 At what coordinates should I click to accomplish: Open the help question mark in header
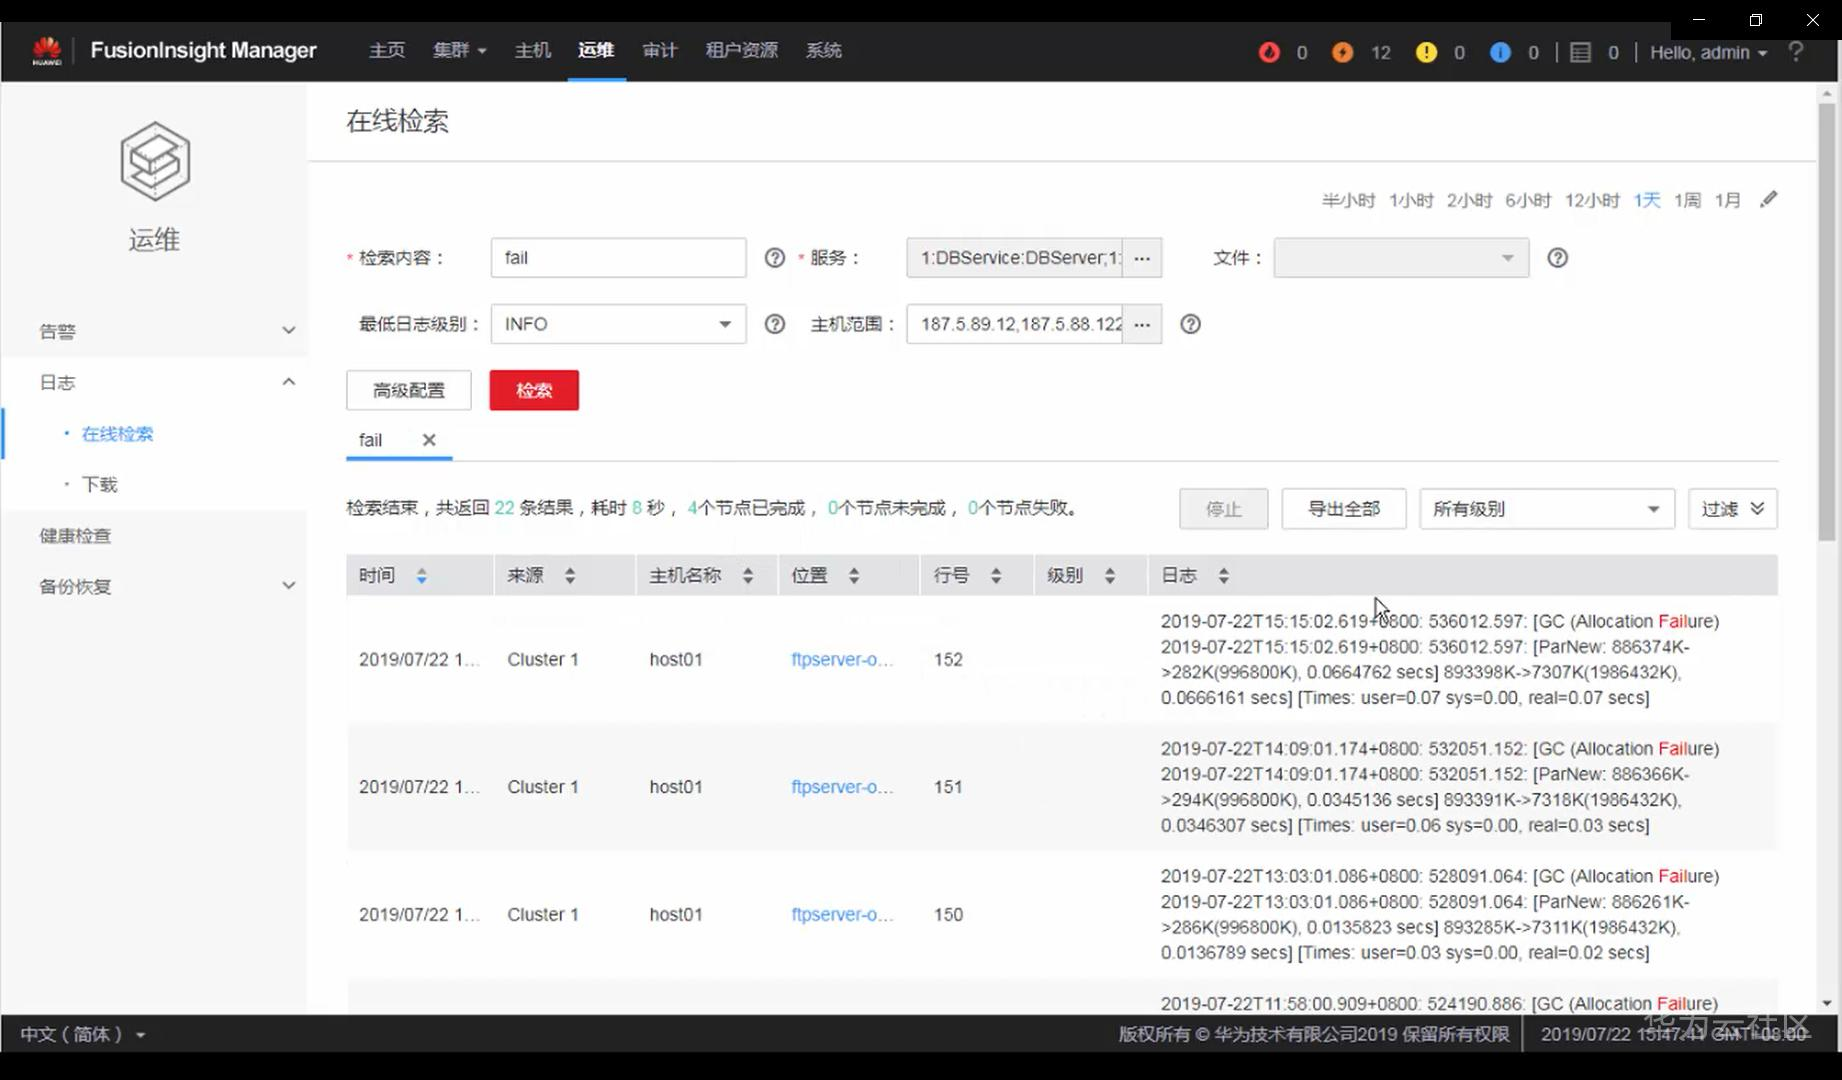click(x=1796, y=51)
